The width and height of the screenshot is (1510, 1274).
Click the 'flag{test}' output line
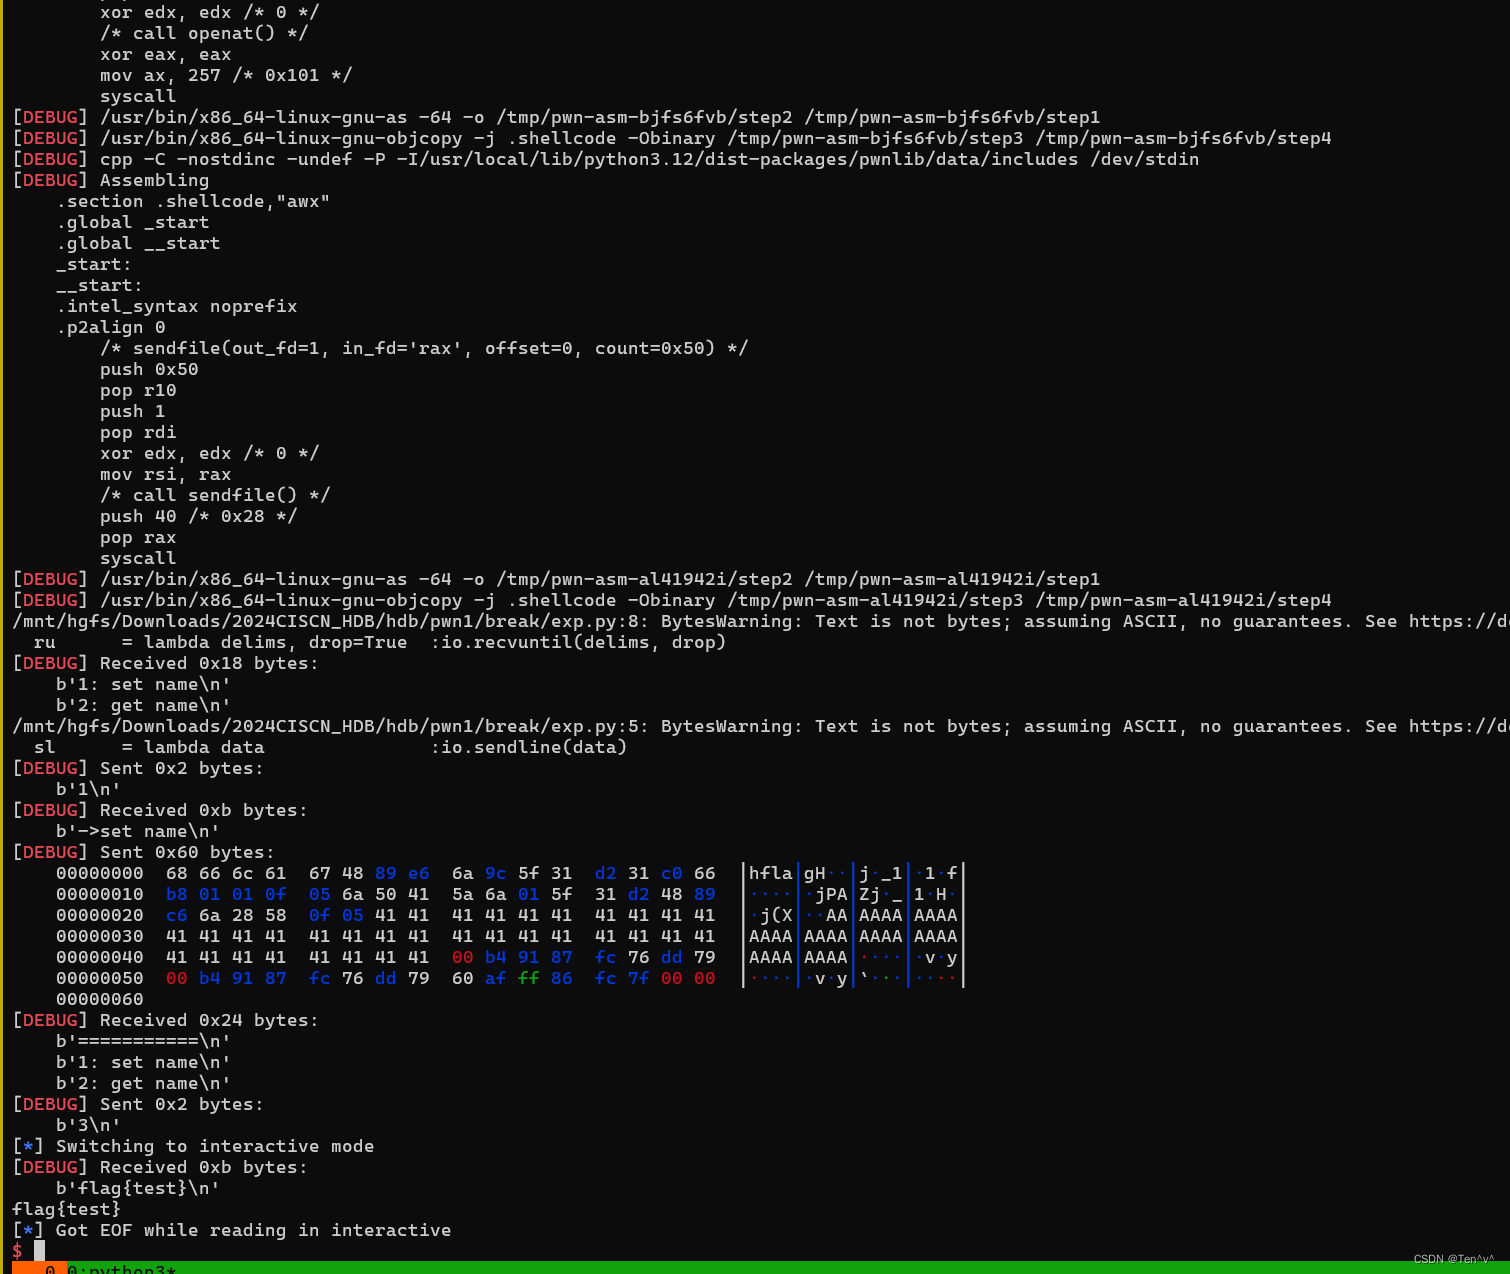click(x=66, y=1209)
